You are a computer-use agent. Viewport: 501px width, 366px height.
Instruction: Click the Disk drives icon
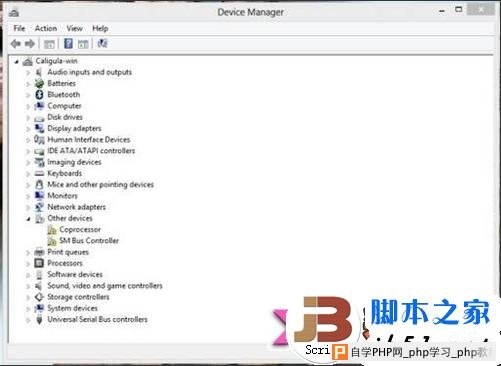[x=39, y=118]
